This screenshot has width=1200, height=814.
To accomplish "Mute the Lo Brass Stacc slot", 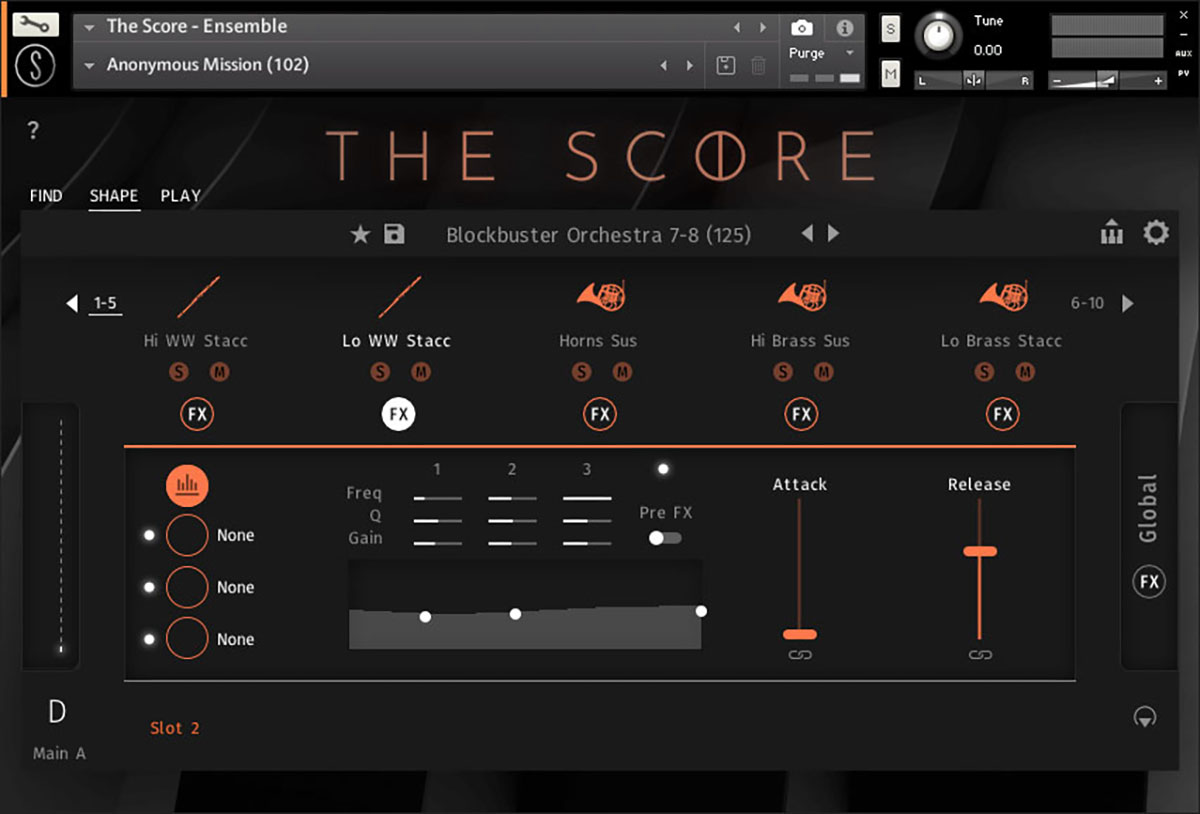I will (x=1025, y=372).
